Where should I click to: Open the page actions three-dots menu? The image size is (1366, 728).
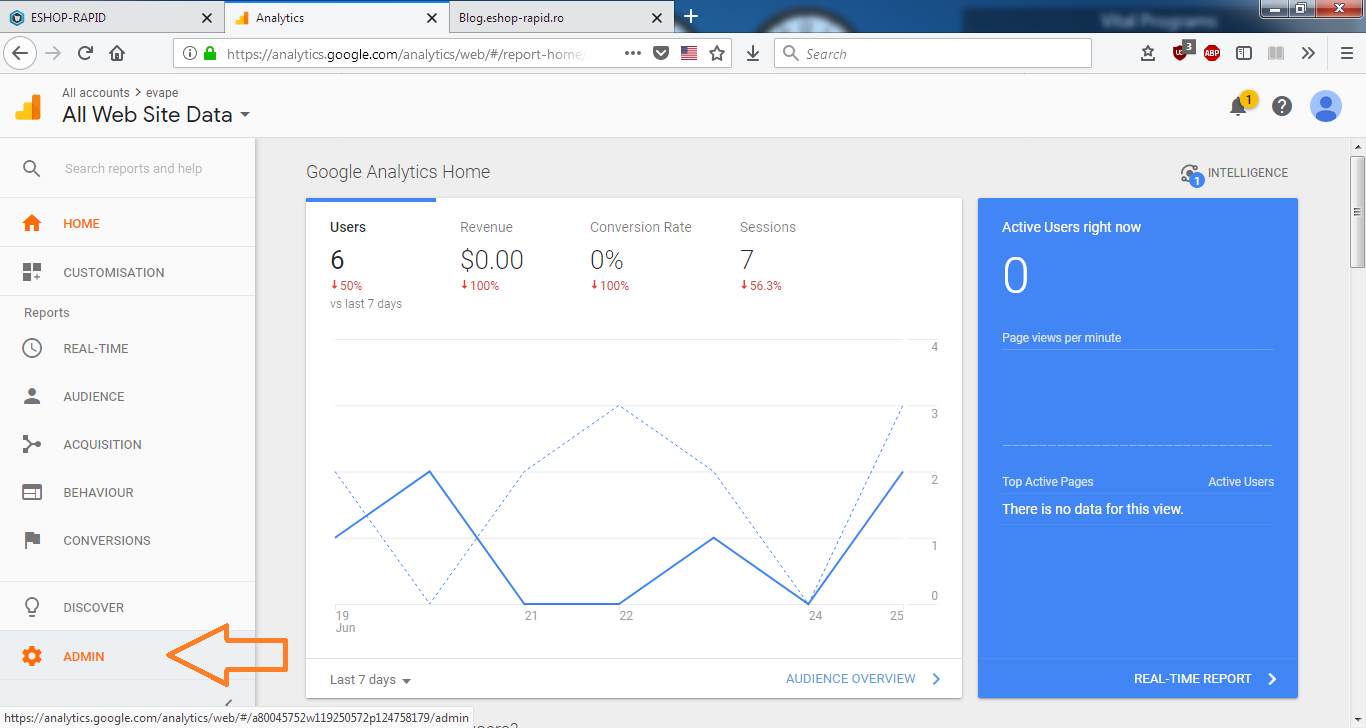[633, 54]
